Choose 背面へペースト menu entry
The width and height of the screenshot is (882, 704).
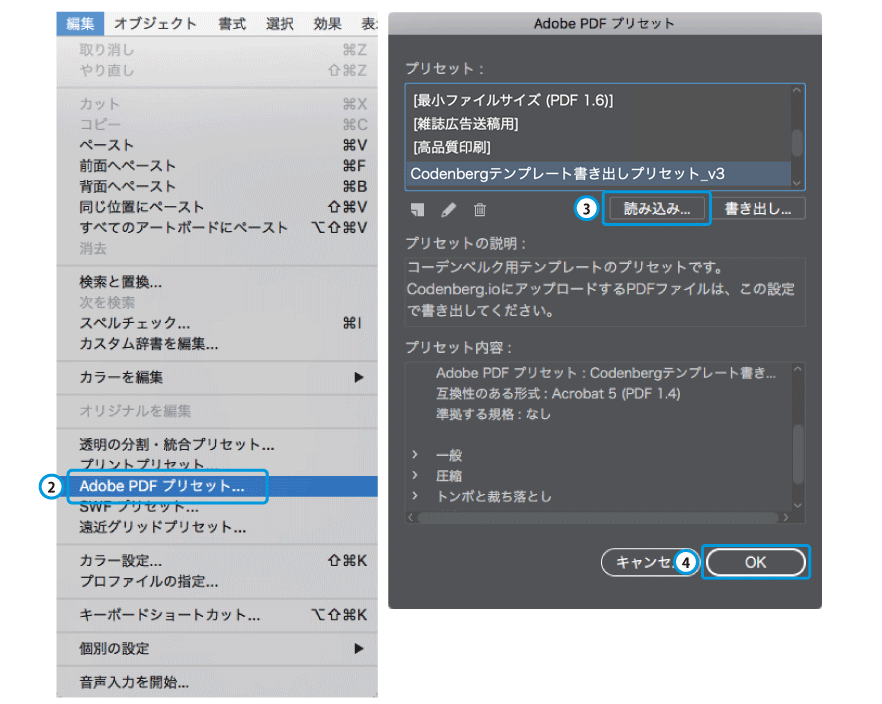(x=217, y=186)
